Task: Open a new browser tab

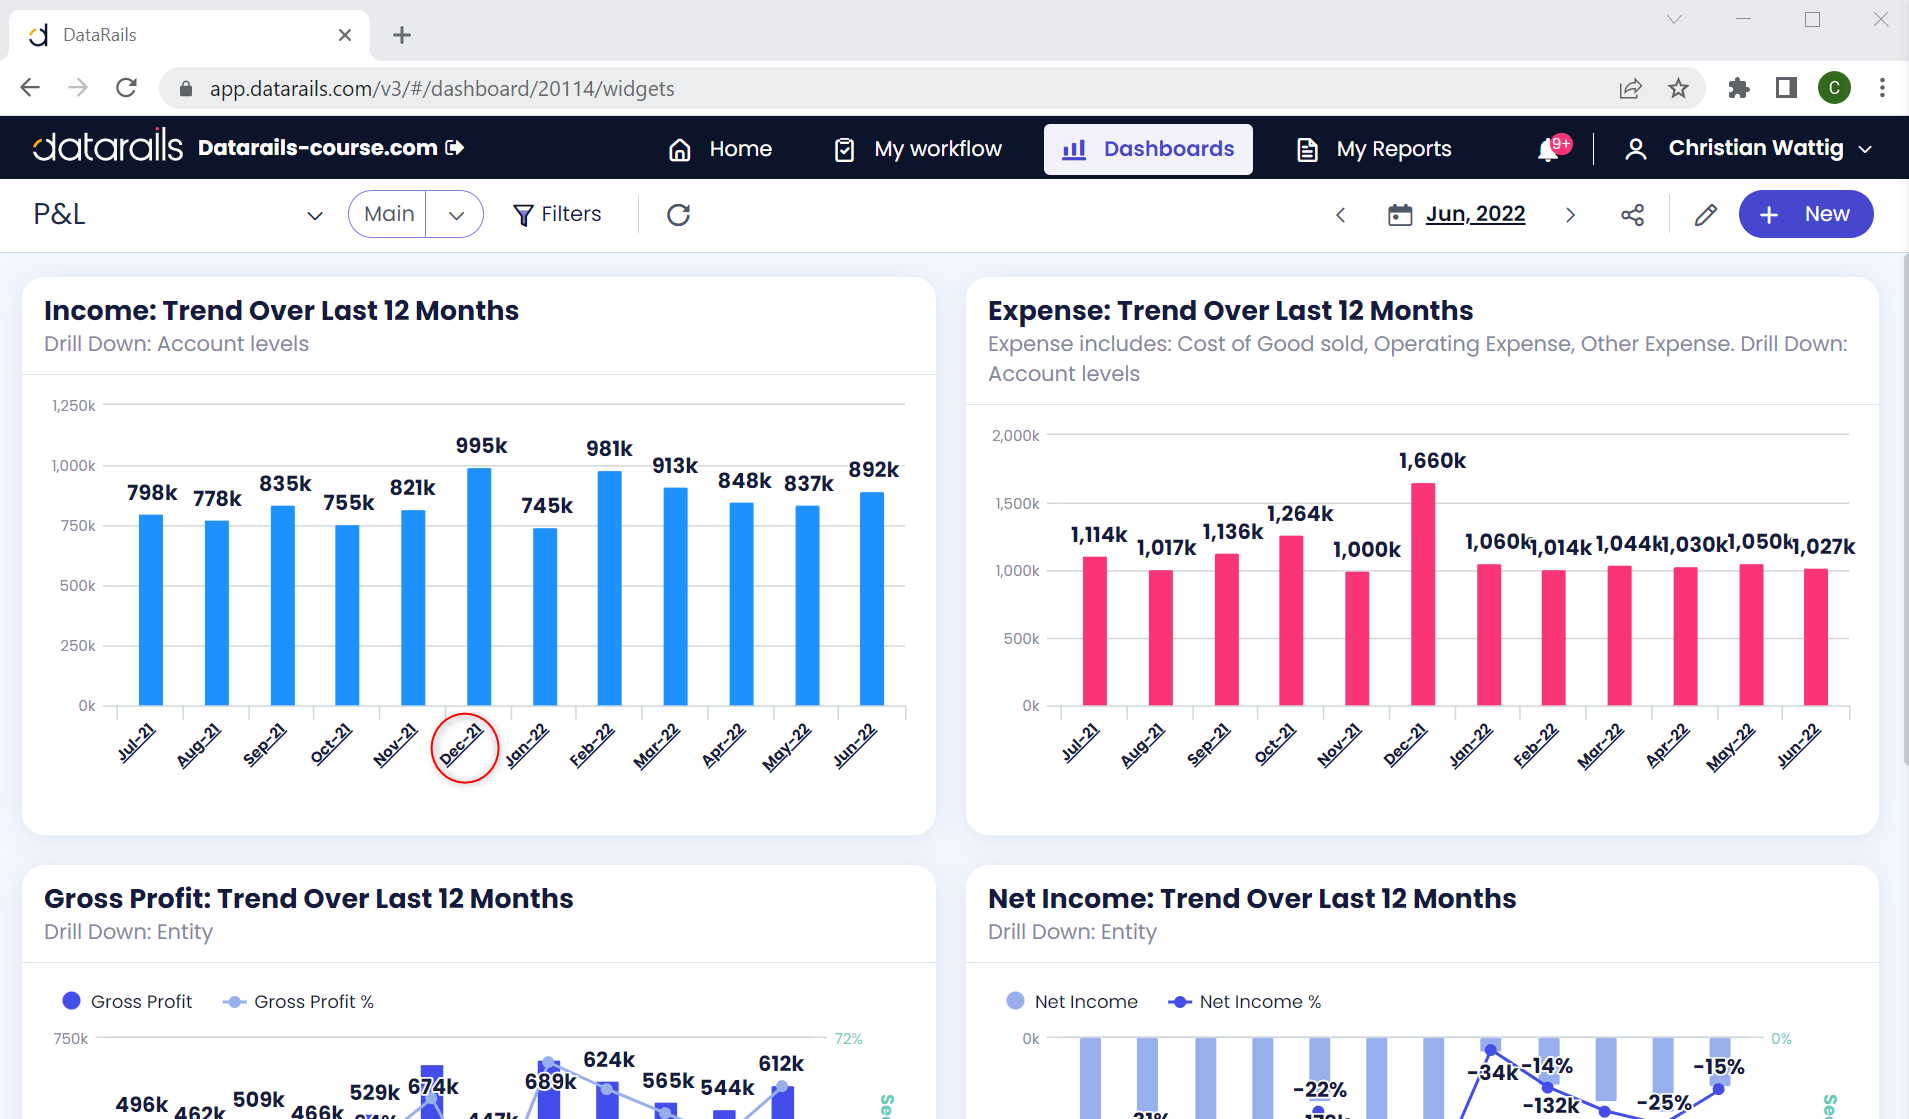Action: pyautogui.click(x=402, y=35)
